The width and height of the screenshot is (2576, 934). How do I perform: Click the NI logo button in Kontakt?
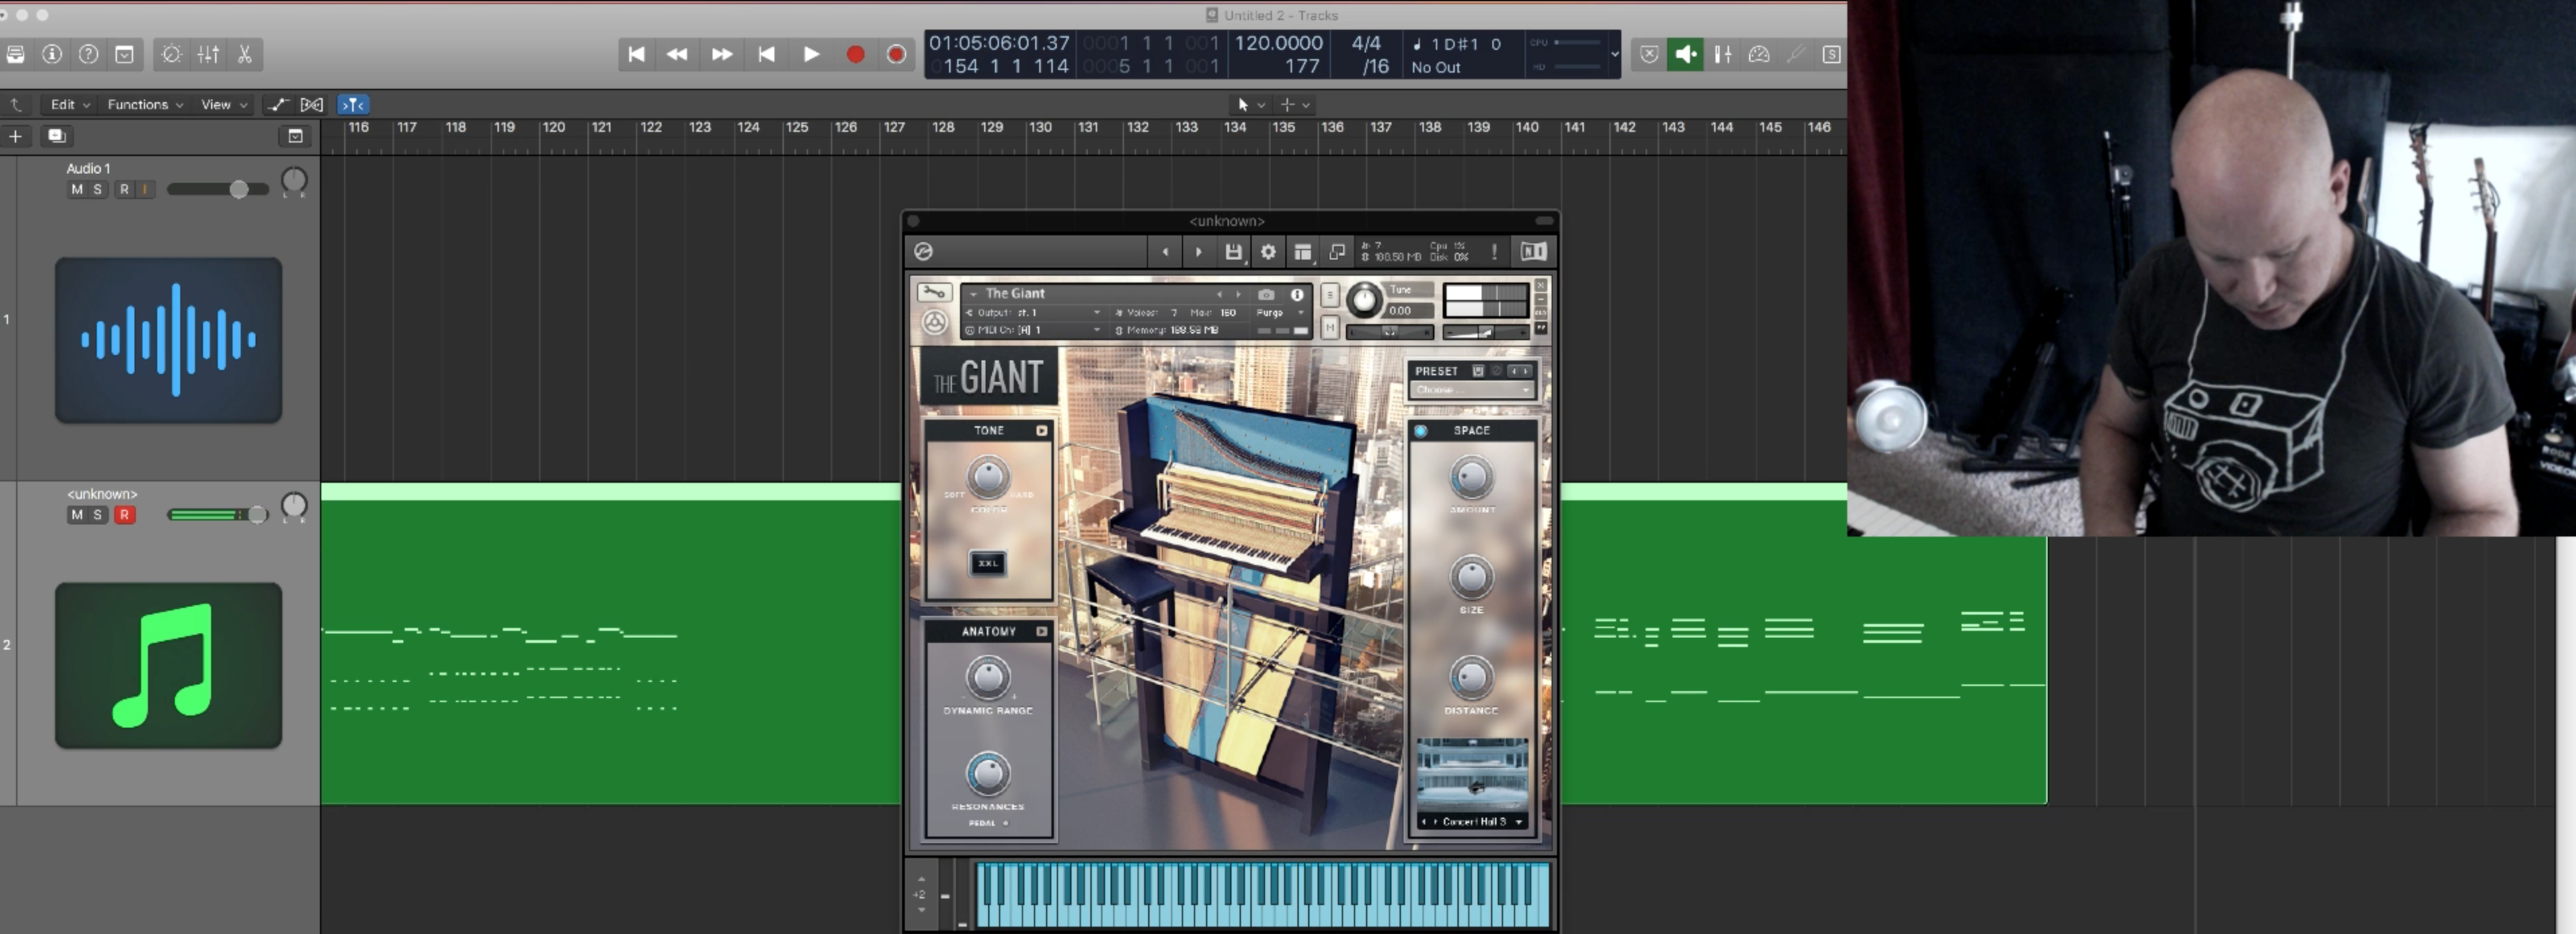tap(1533, 252)
